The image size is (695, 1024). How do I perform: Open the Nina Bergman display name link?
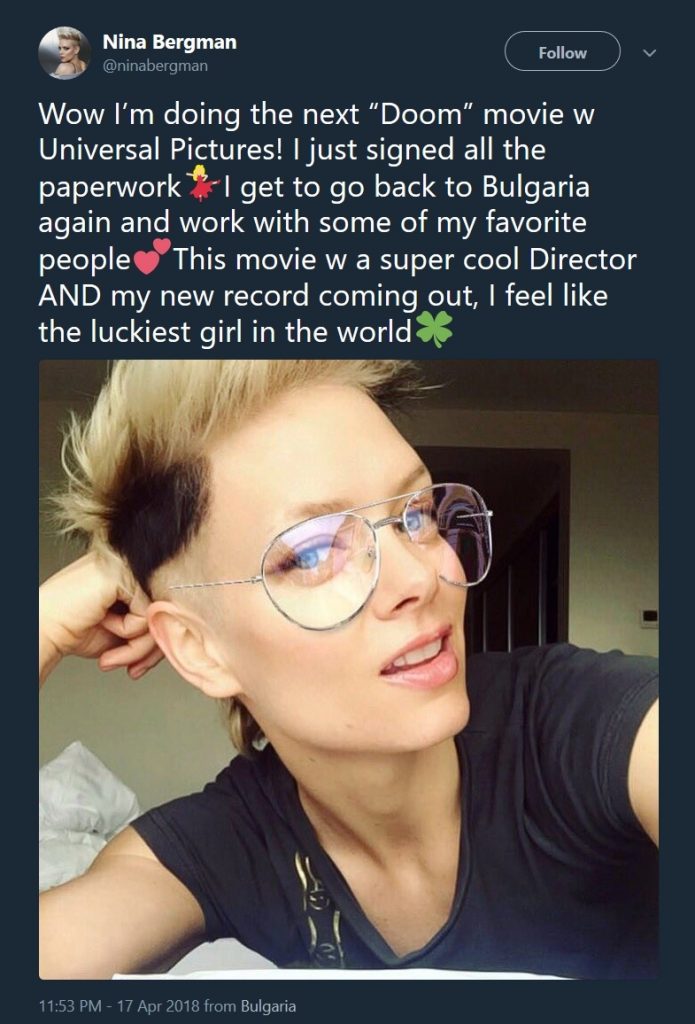click(169, 42)
